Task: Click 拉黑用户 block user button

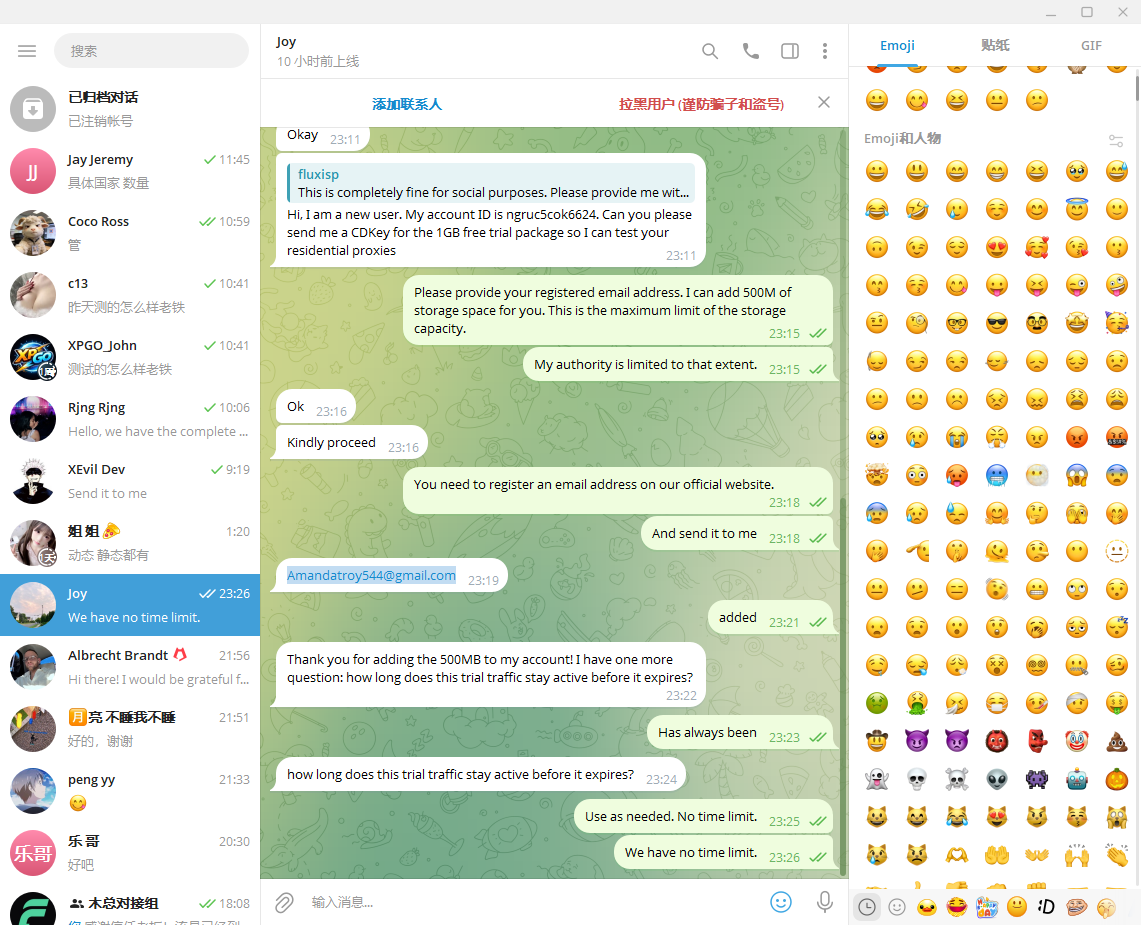Action: tap(701, 104)
